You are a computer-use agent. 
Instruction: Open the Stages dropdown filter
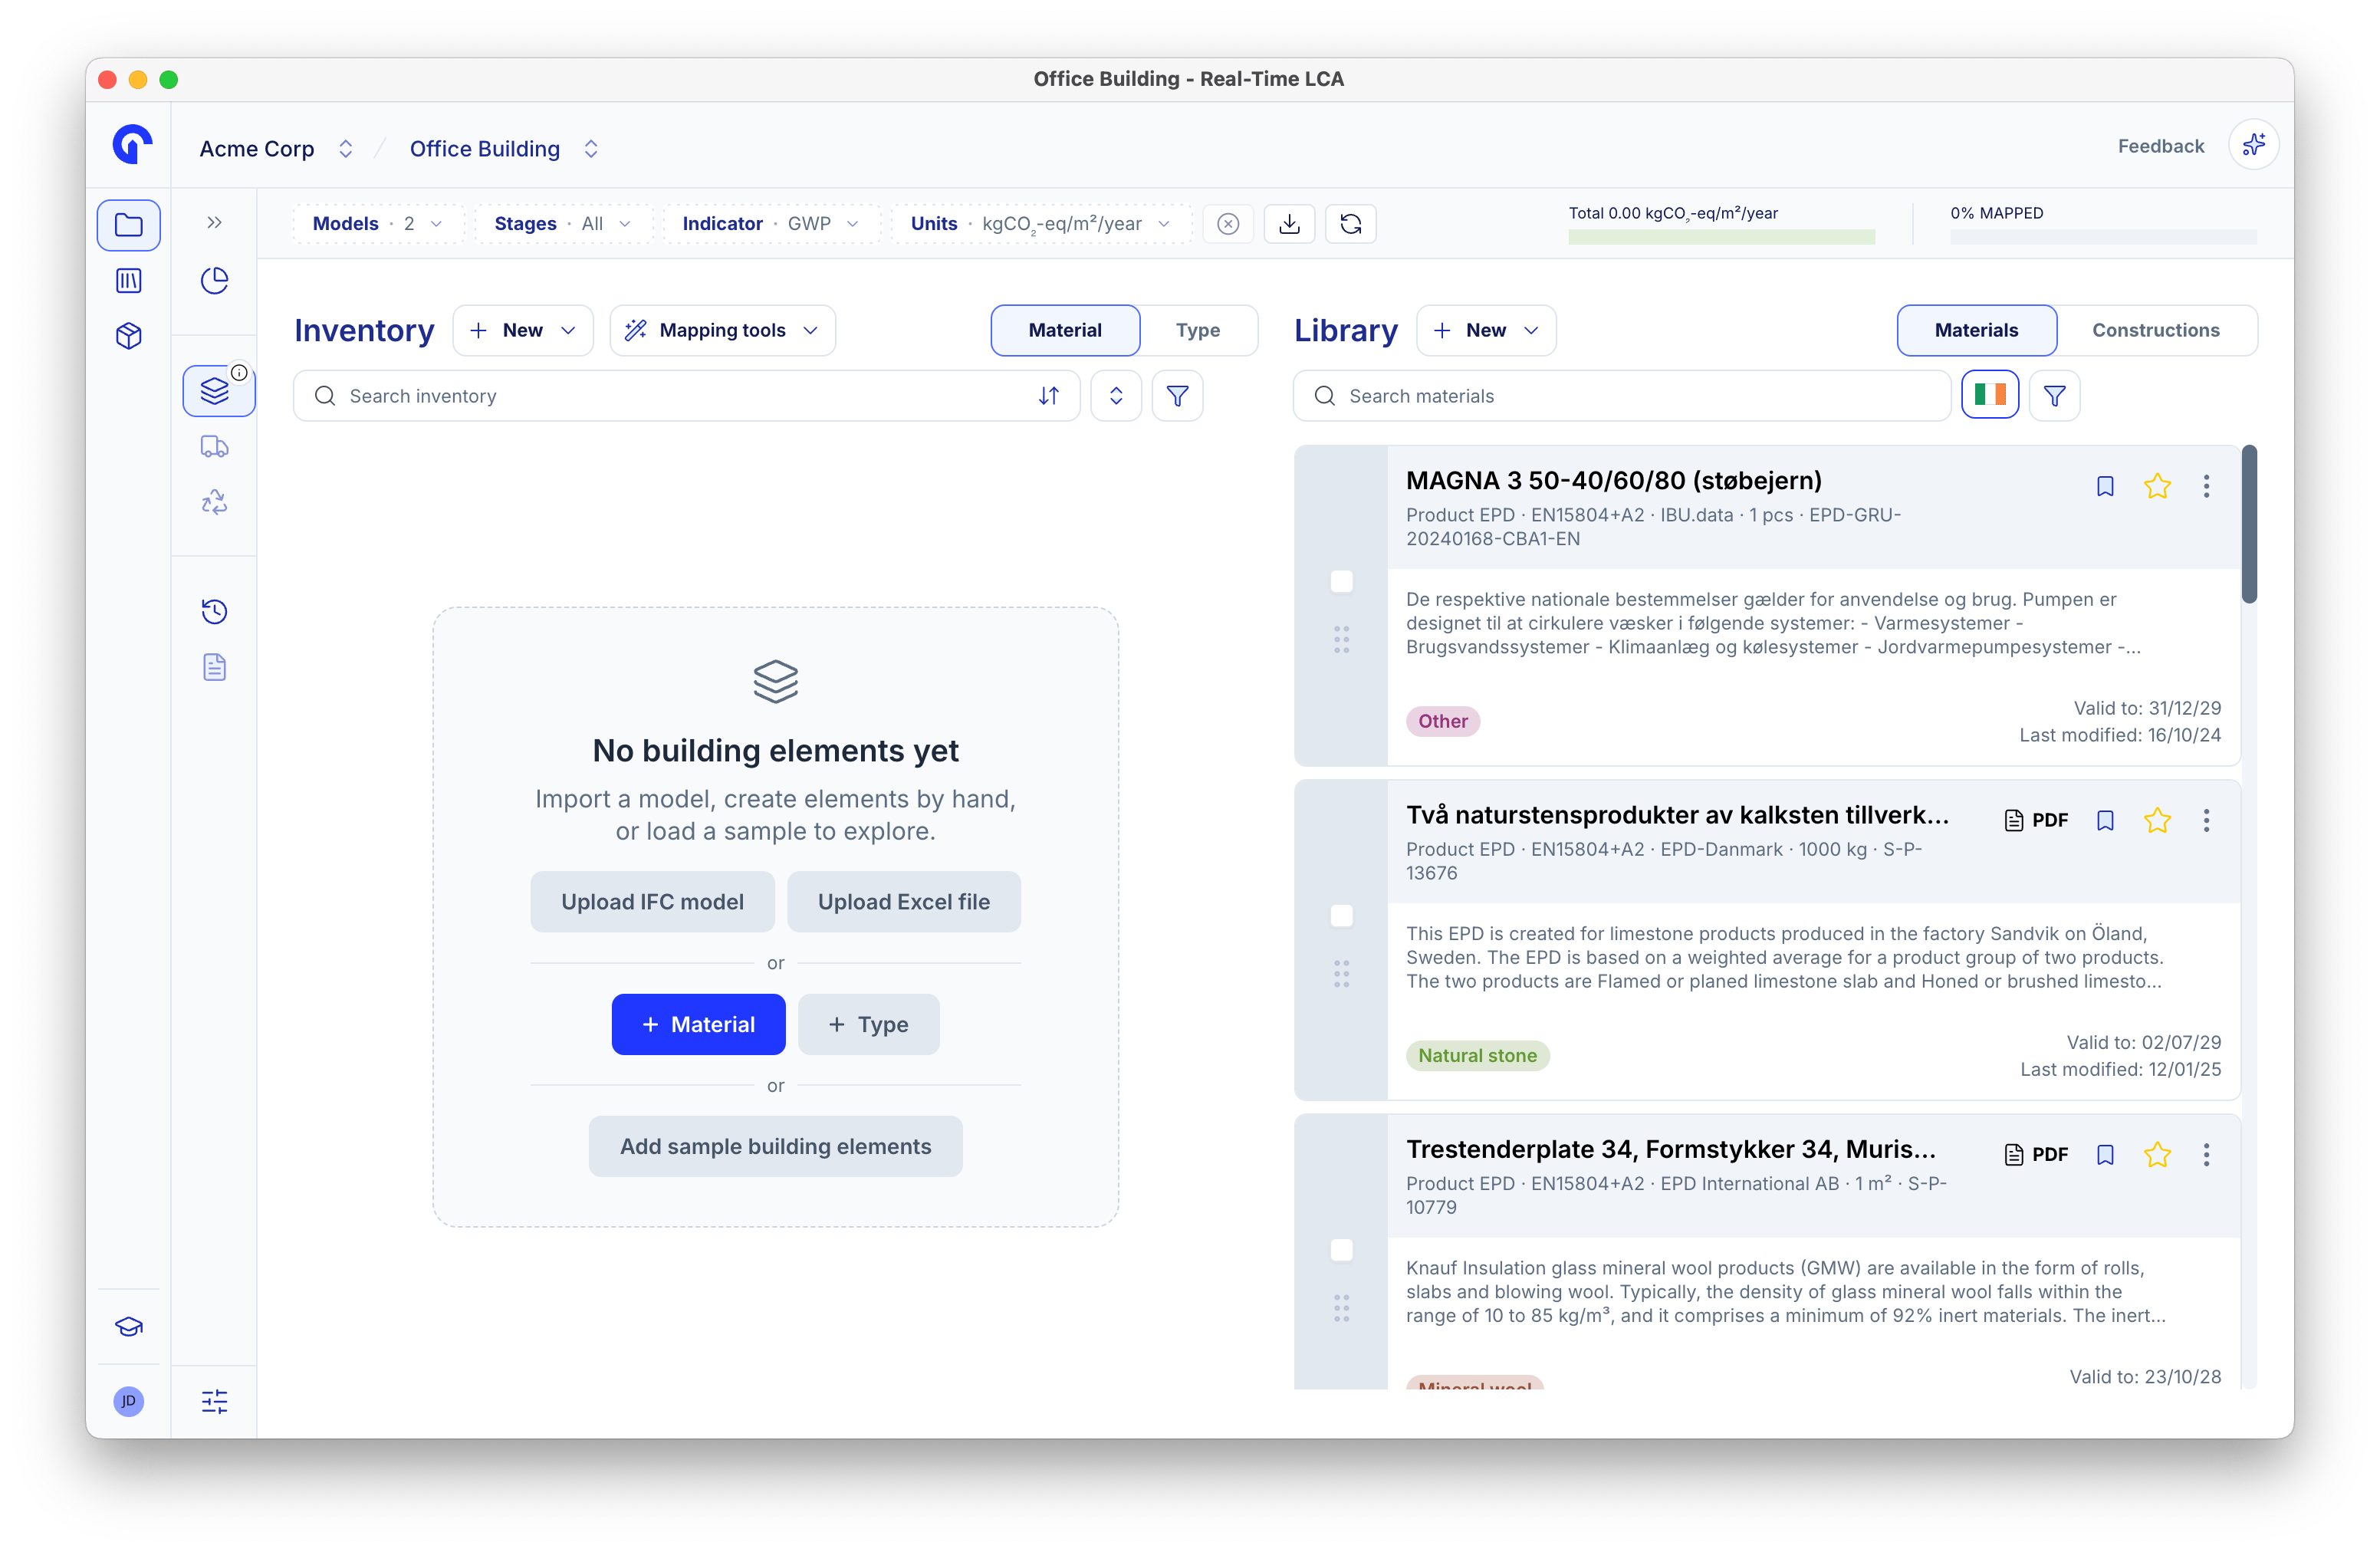coord(563,223)
